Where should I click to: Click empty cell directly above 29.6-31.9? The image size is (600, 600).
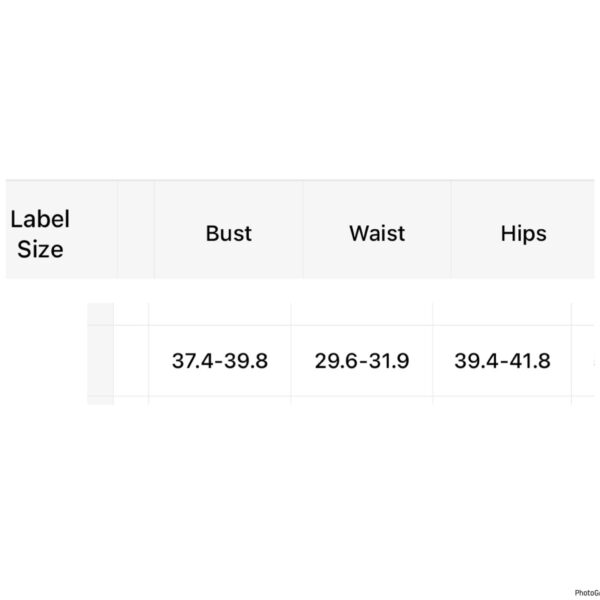click(361, 314)
